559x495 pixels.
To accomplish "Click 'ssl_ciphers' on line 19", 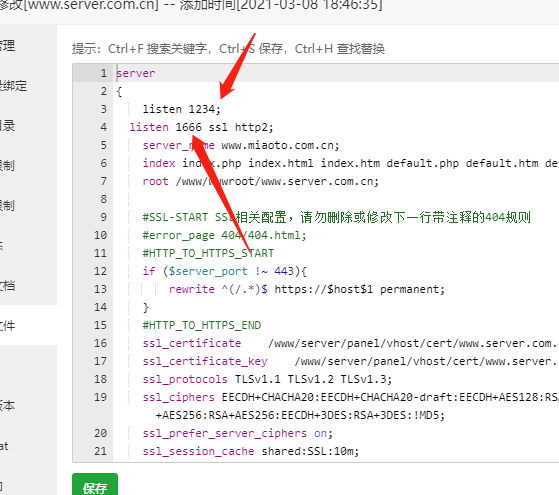I will 179,397.
